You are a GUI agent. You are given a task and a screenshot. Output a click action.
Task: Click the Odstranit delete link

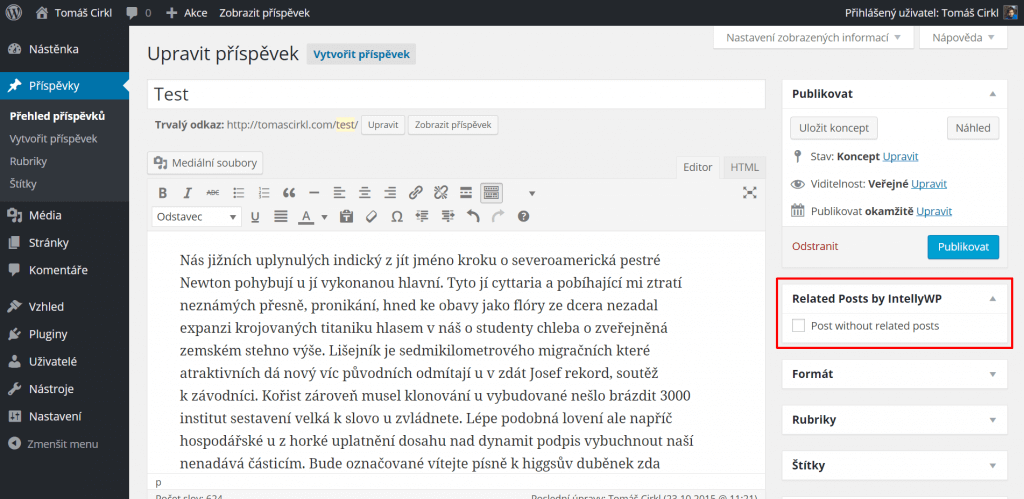815,246
